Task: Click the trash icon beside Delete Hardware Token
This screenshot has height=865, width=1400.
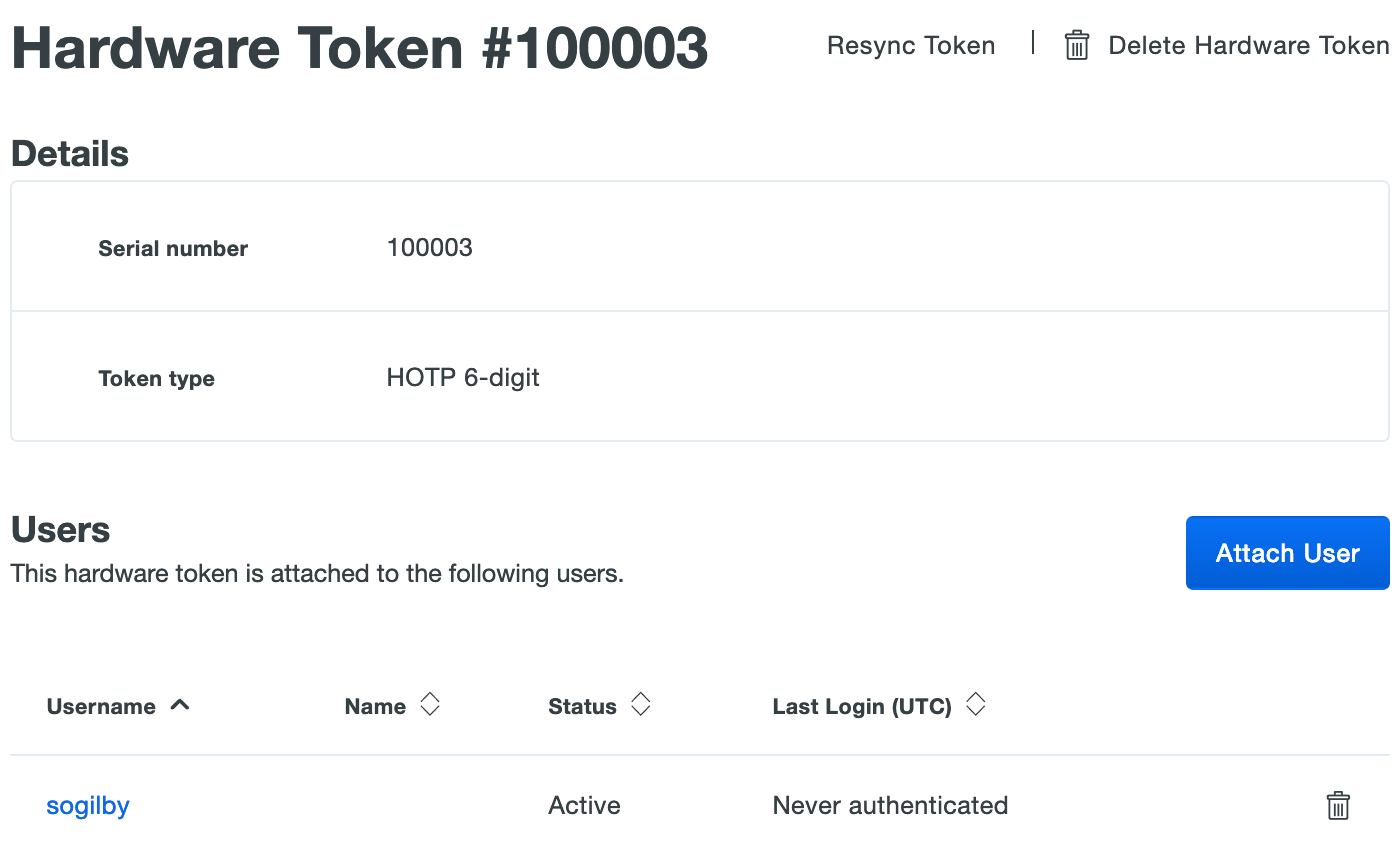Action: coord(1076,45)
